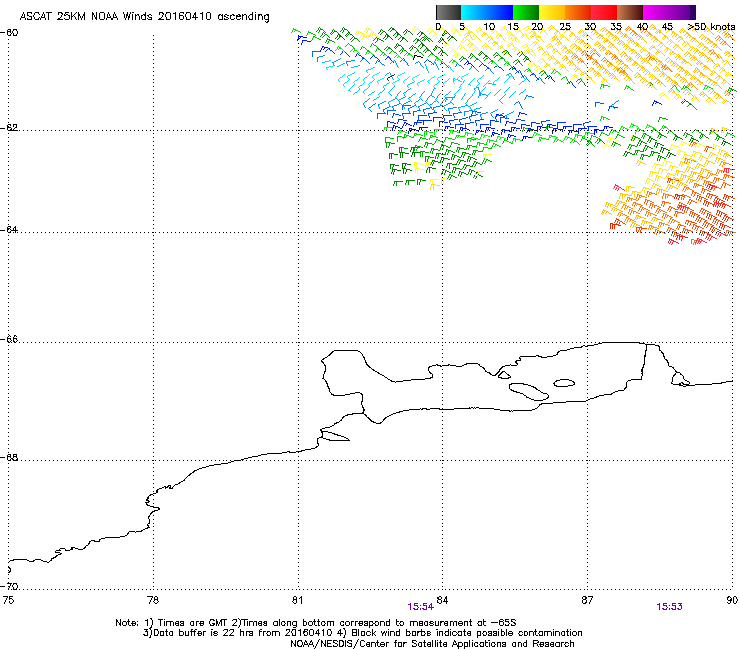Click the purple 15:54 pass time label
The image size is (740, 650).
(x=420, y=607)
